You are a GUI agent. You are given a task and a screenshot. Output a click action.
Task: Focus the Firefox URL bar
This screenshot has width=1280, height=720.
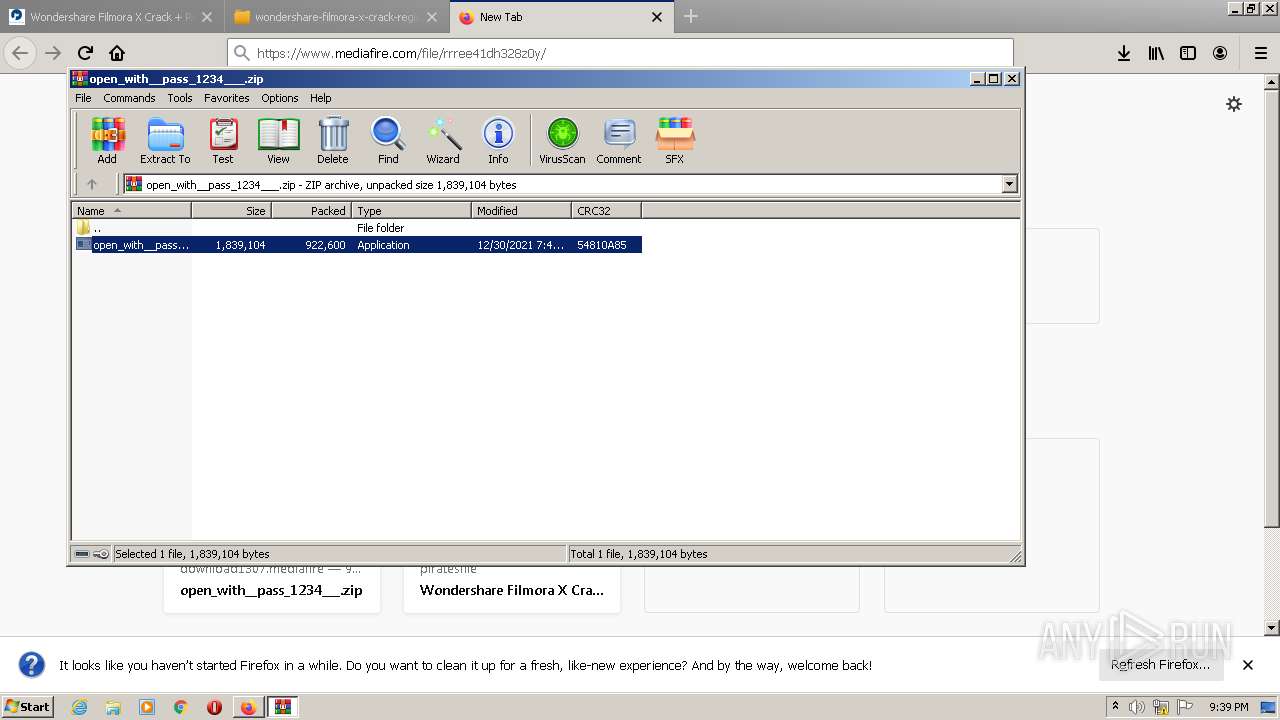click(x=621, y=53)
